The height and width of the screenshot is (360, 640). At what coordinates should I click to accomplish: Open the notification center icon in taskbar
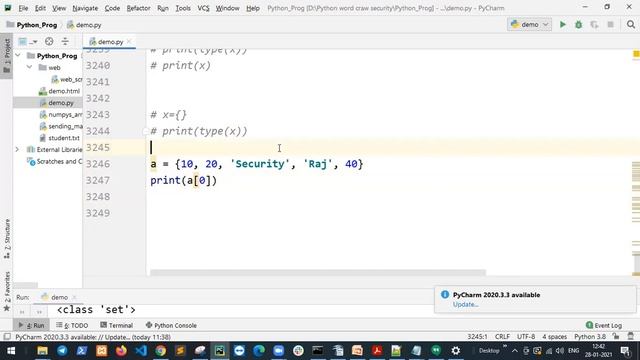(625, 351)
